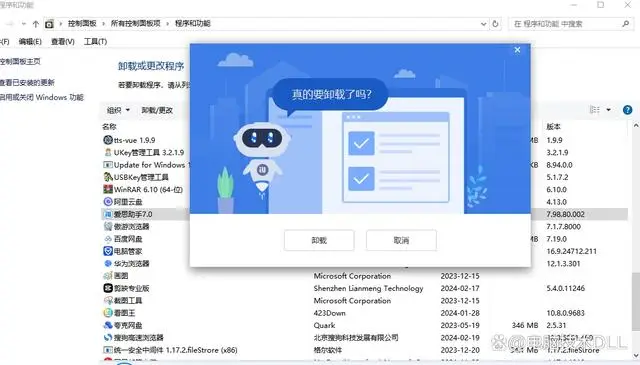This screenshot has height=365, width=640.
Task: Confirm uninstall with the 卸载 dialog button
Action: click(319, 240)
